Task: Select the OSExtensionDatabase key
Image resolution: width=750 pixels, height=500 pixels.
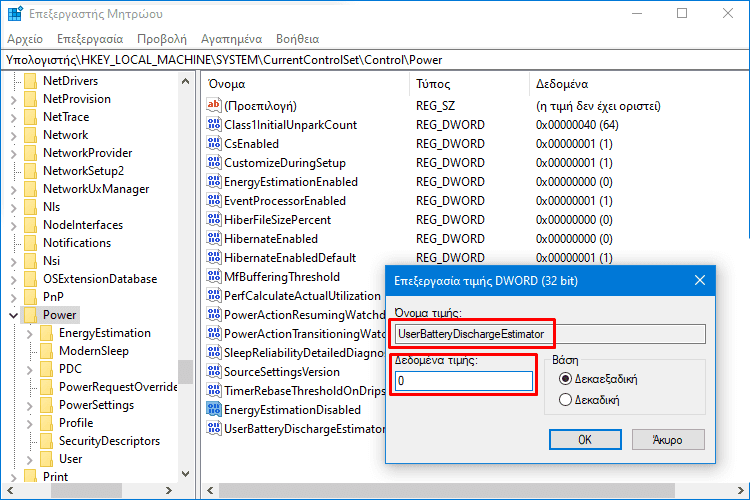Action: (x=99, y=278)
